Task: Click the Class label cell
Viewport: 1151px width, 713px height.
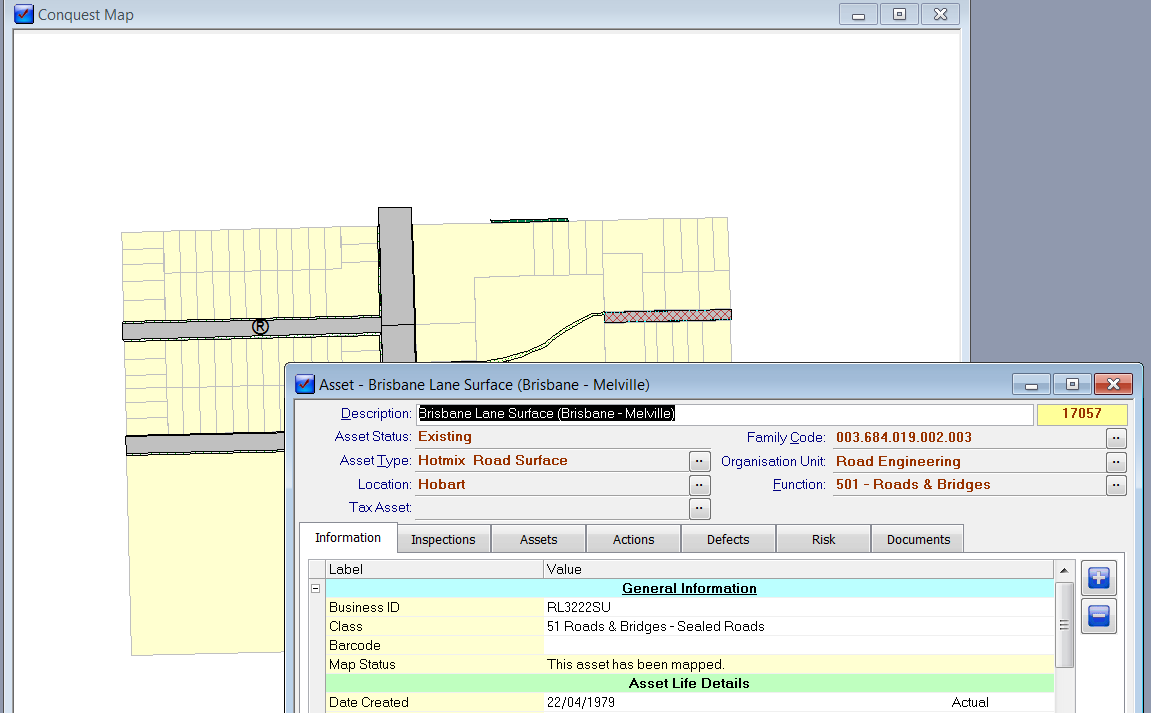Action: click(x=435, y=626)
